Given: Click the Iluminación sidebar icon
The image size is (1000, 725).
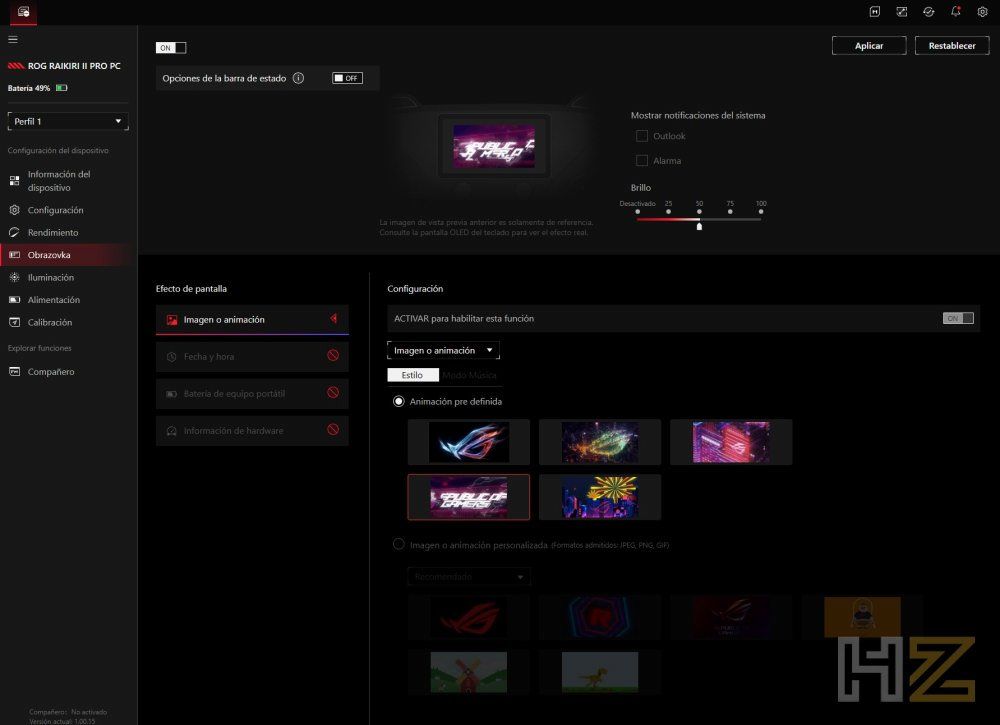Looking at the screenshot, I should (x=14, y=277).
